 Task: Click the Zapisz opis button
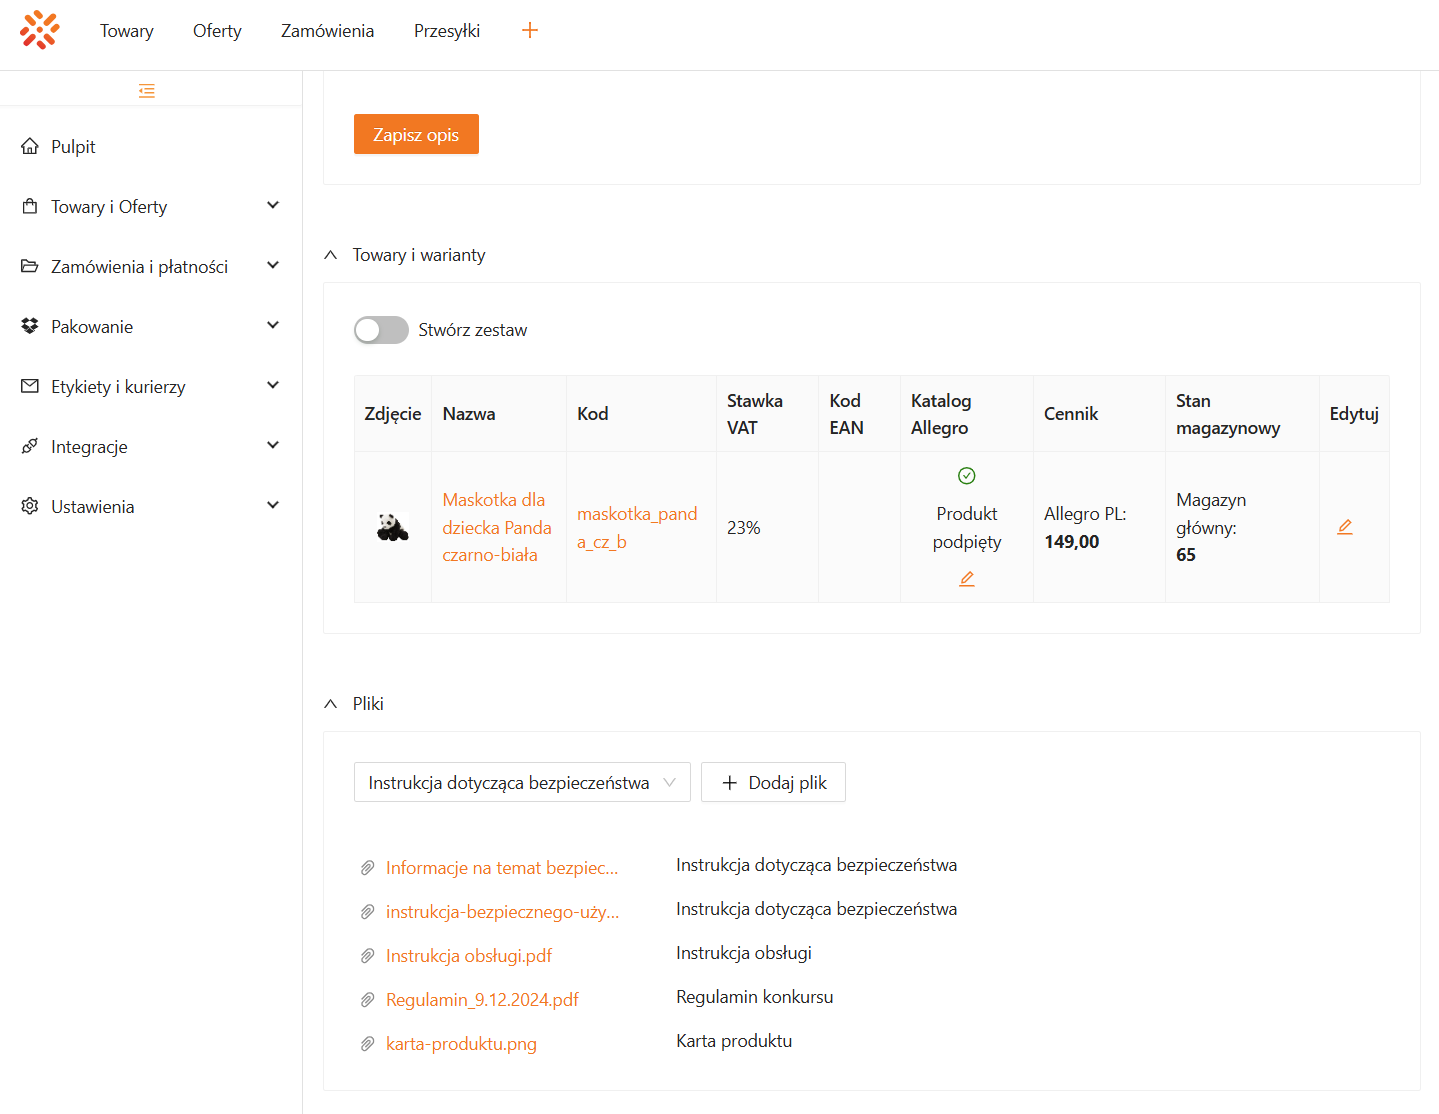(416, 134)
